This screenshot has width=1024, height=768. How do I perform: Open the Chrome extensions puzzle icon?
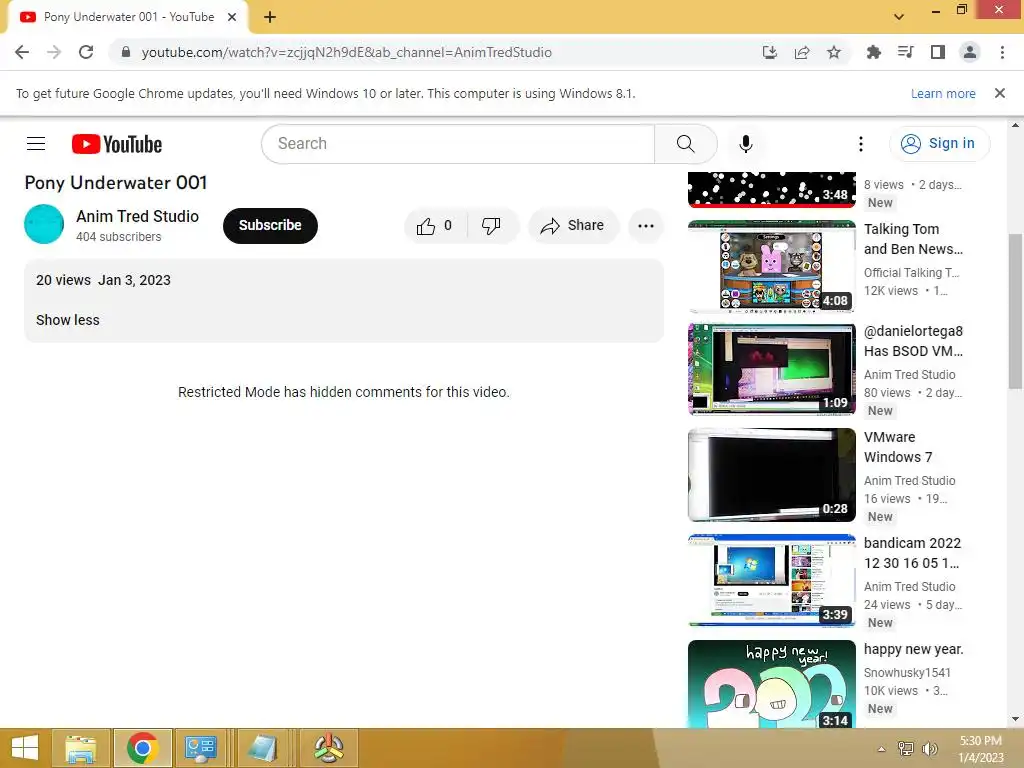(x=873, y=52)
